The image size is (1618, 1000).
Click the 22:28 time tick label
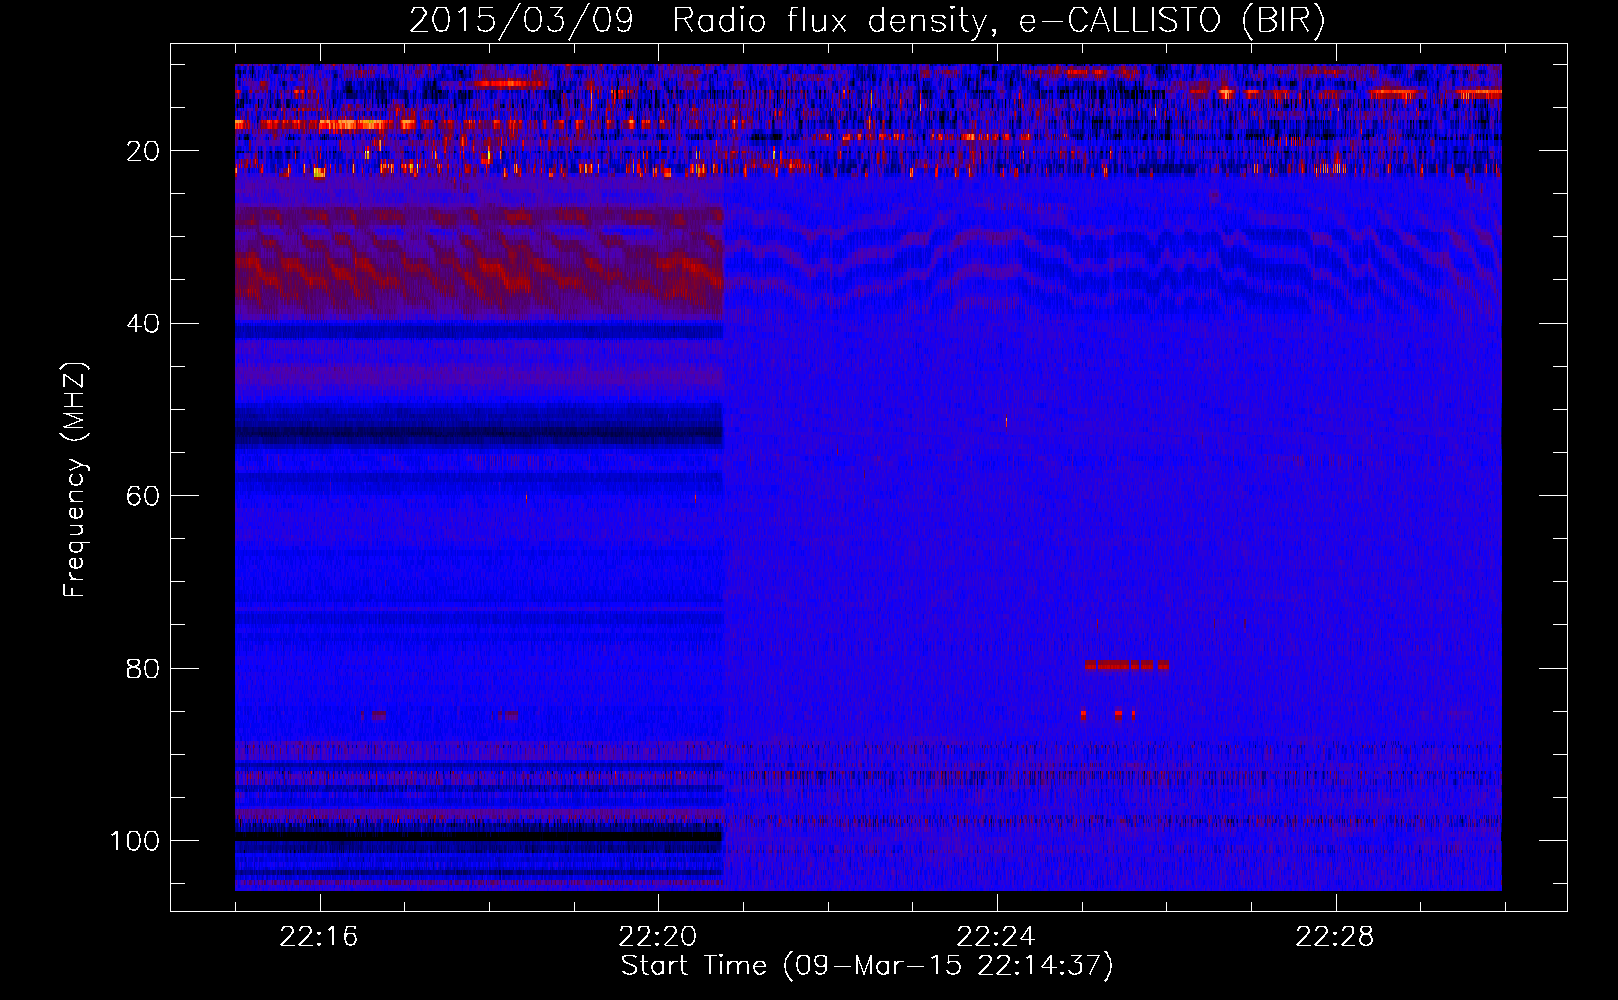tap(1335, 937)
